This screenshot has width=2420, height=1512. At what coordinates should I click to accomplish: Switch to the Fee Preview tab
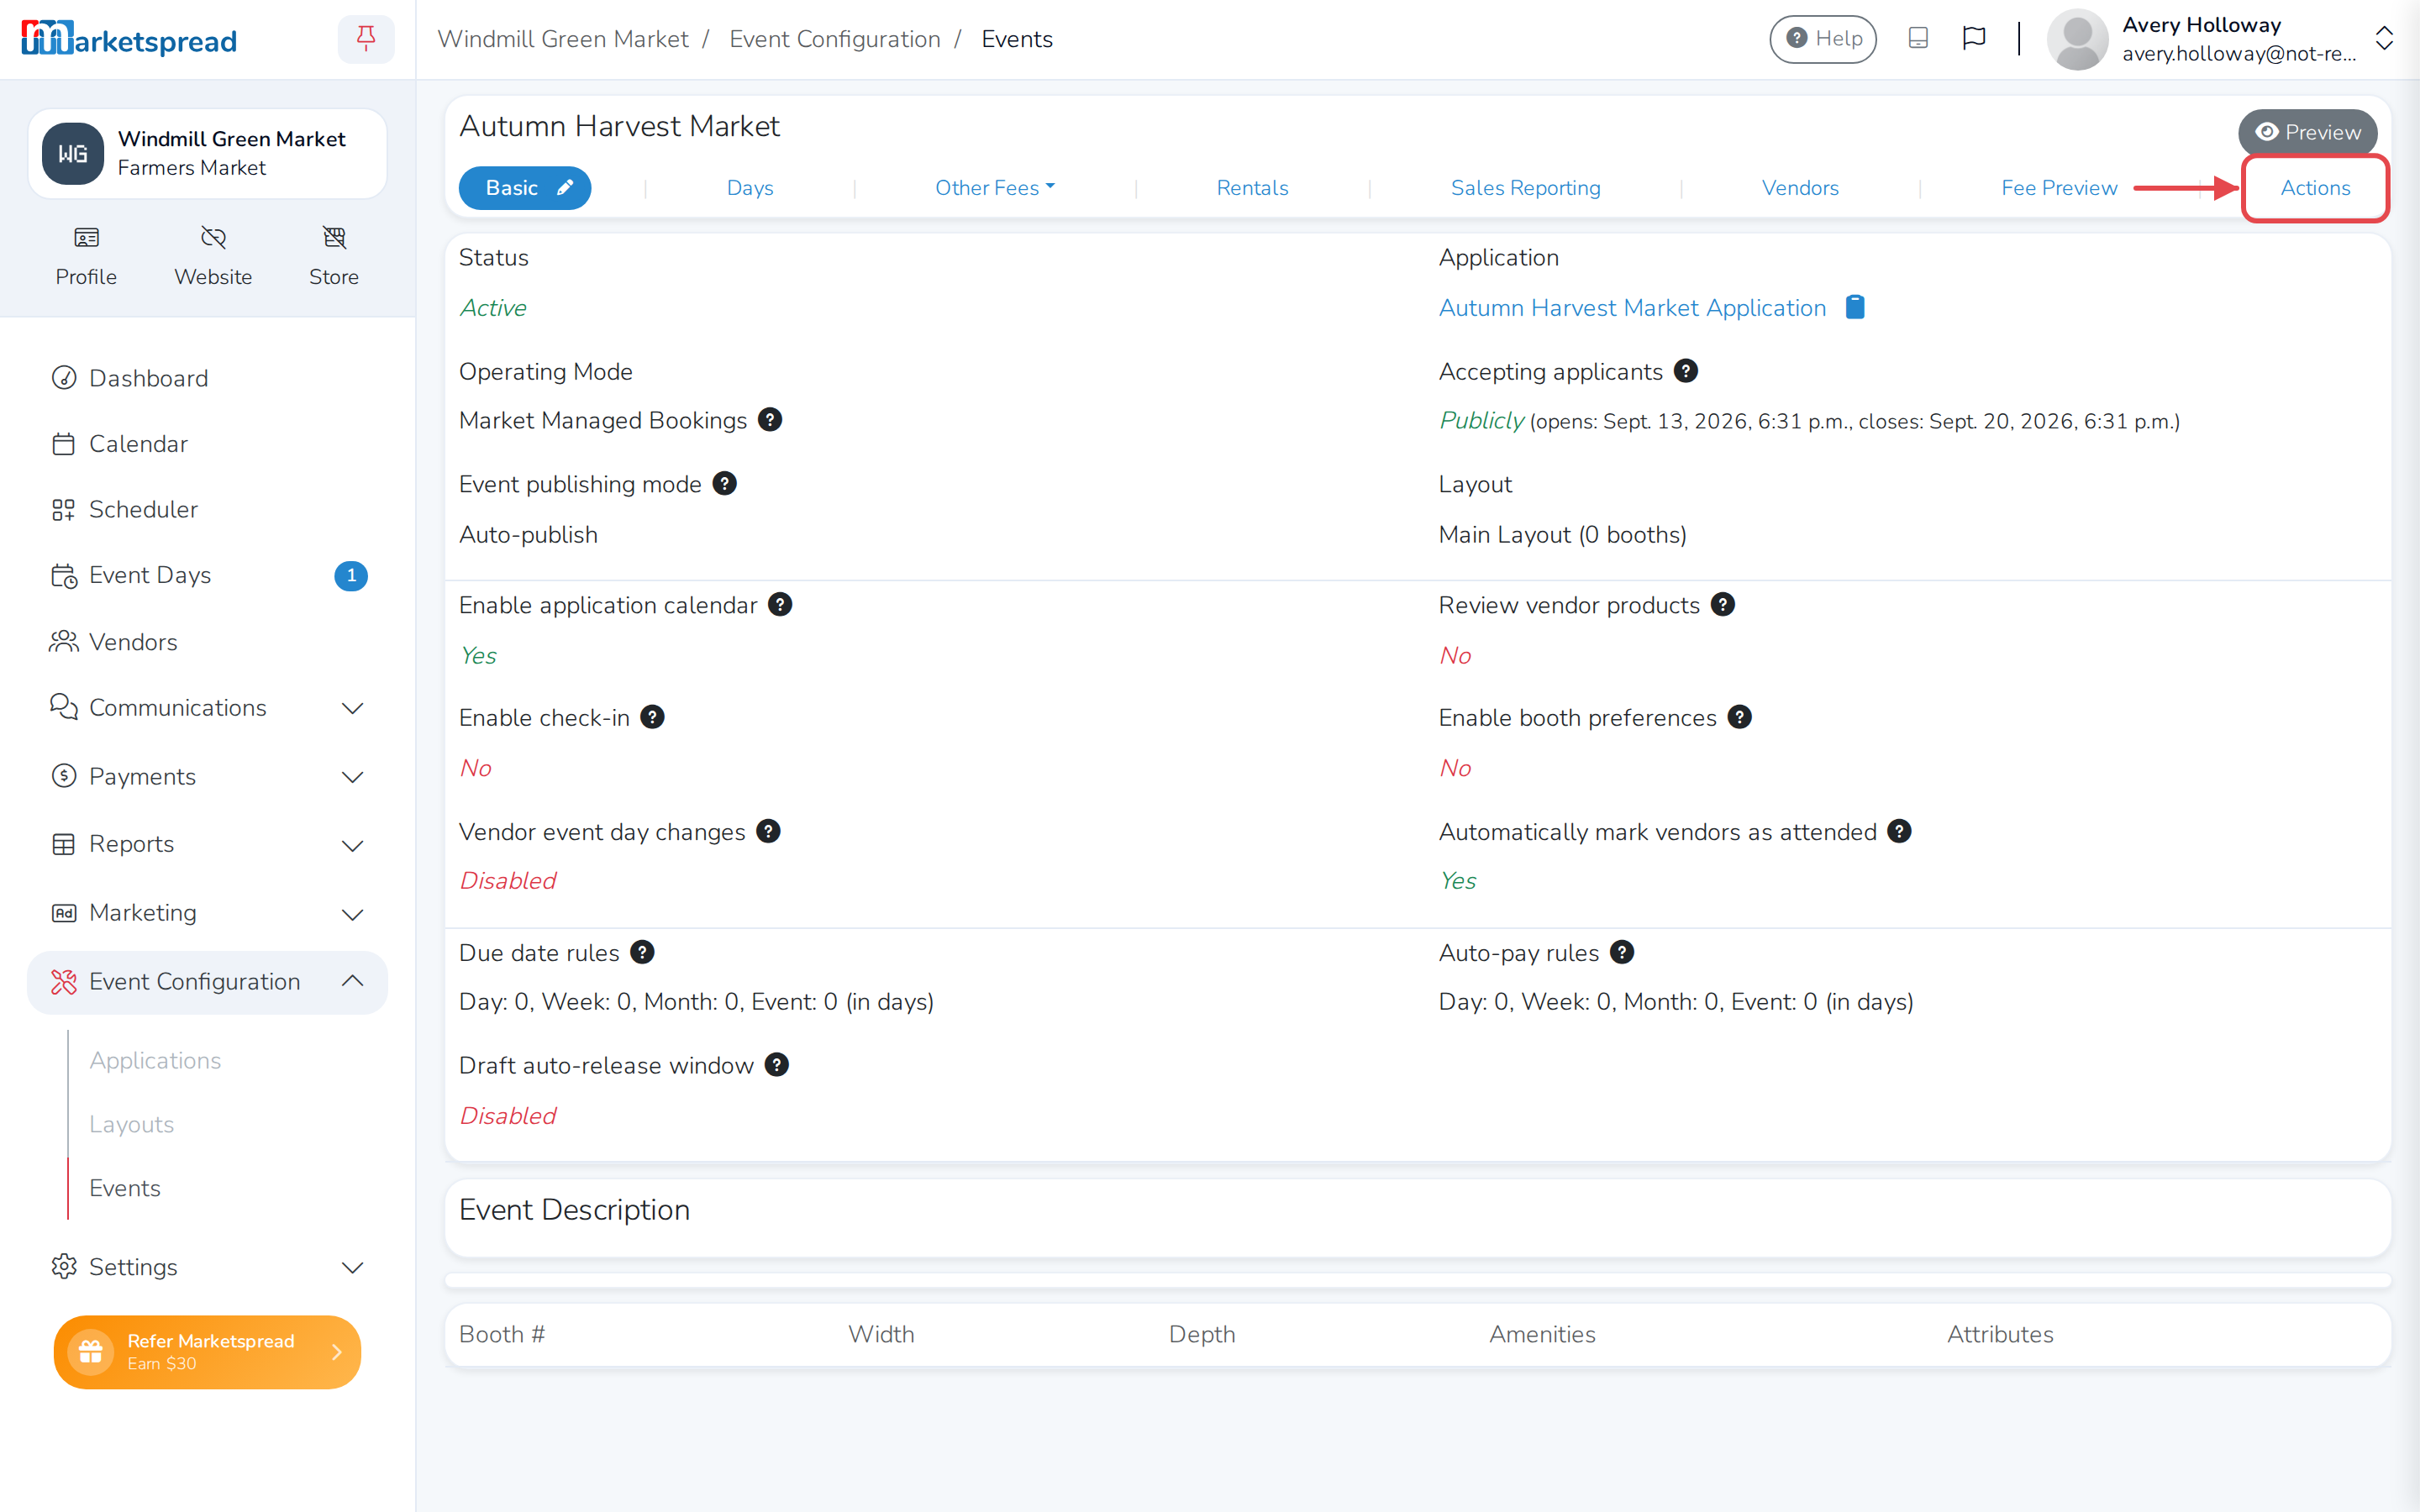click(2059, 188)
